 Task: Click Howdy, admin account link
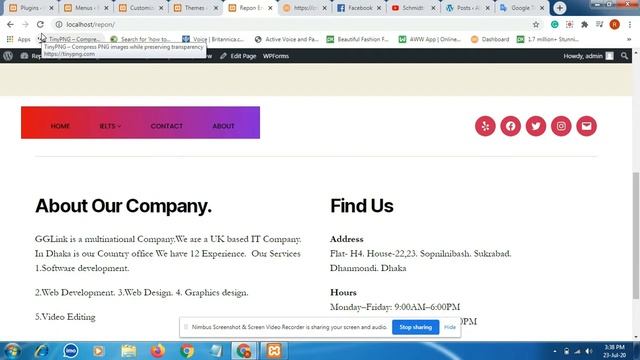point(588,56)
